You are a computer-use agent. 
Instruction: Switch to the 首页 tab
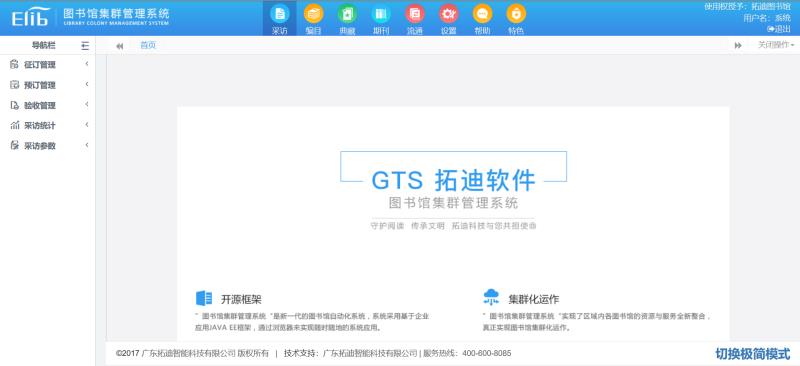148,45
